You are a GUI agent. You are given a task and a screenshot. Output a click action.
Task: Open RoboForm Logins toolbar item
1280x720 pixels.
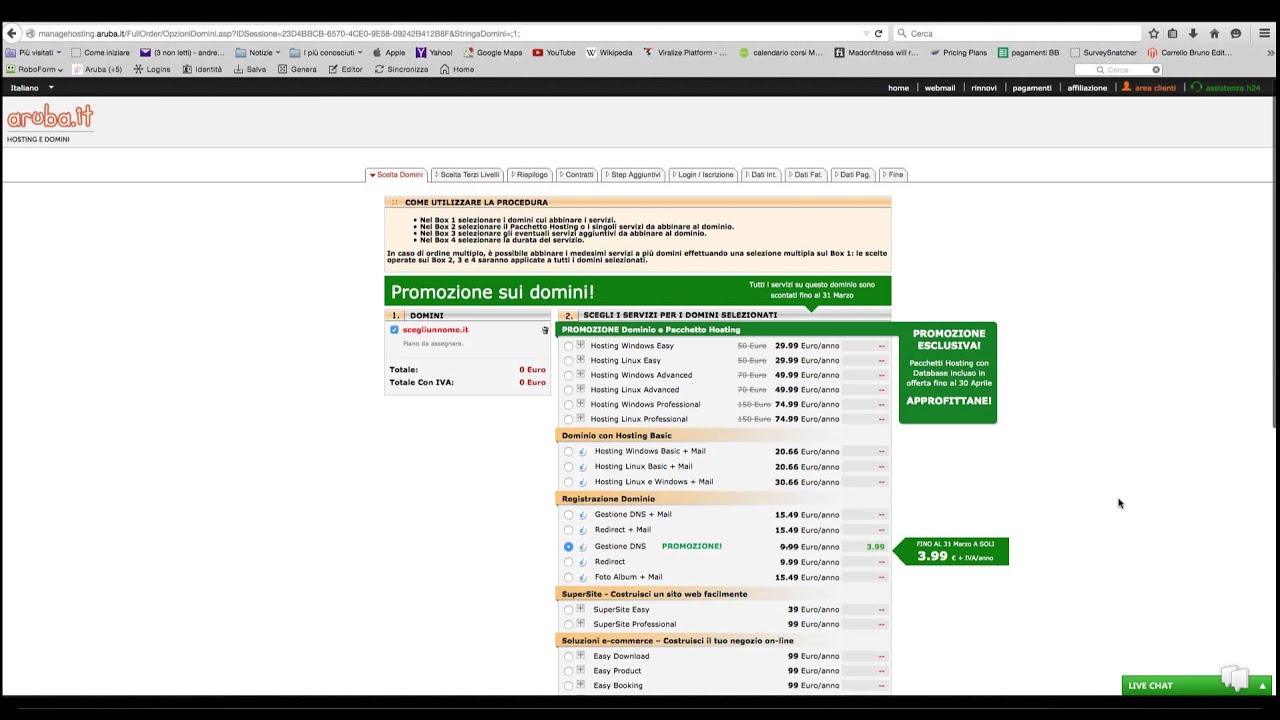[x=152, y=69]
